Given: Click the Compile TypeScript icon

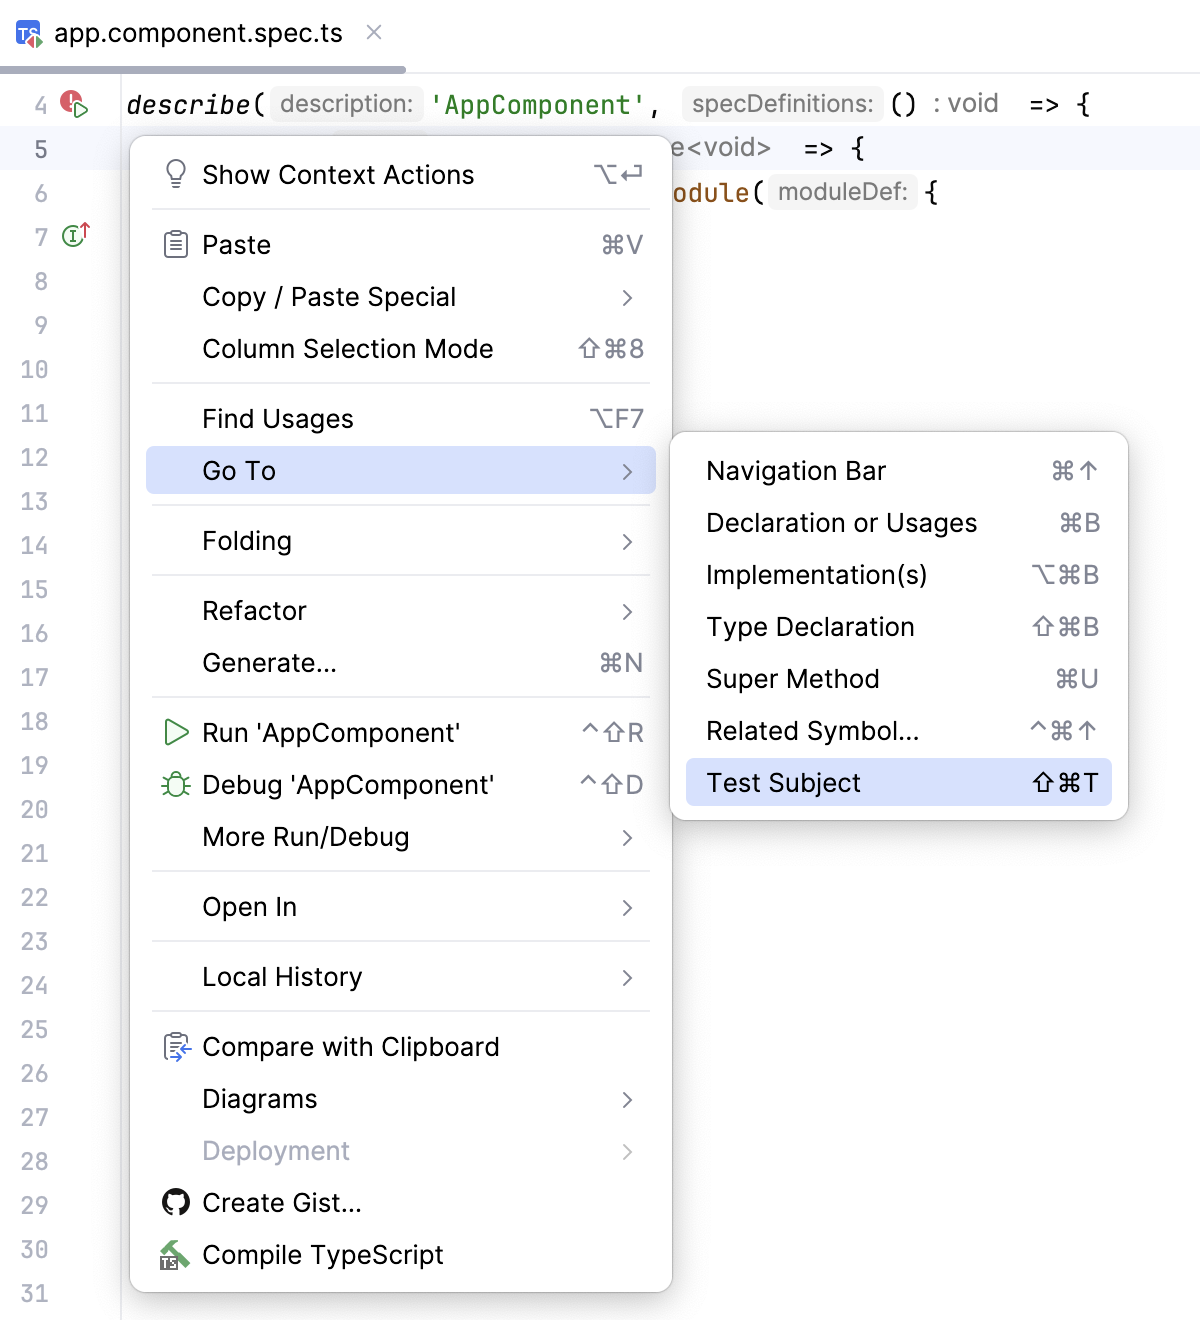Looking at the screenshot, I should [176, 1255].
